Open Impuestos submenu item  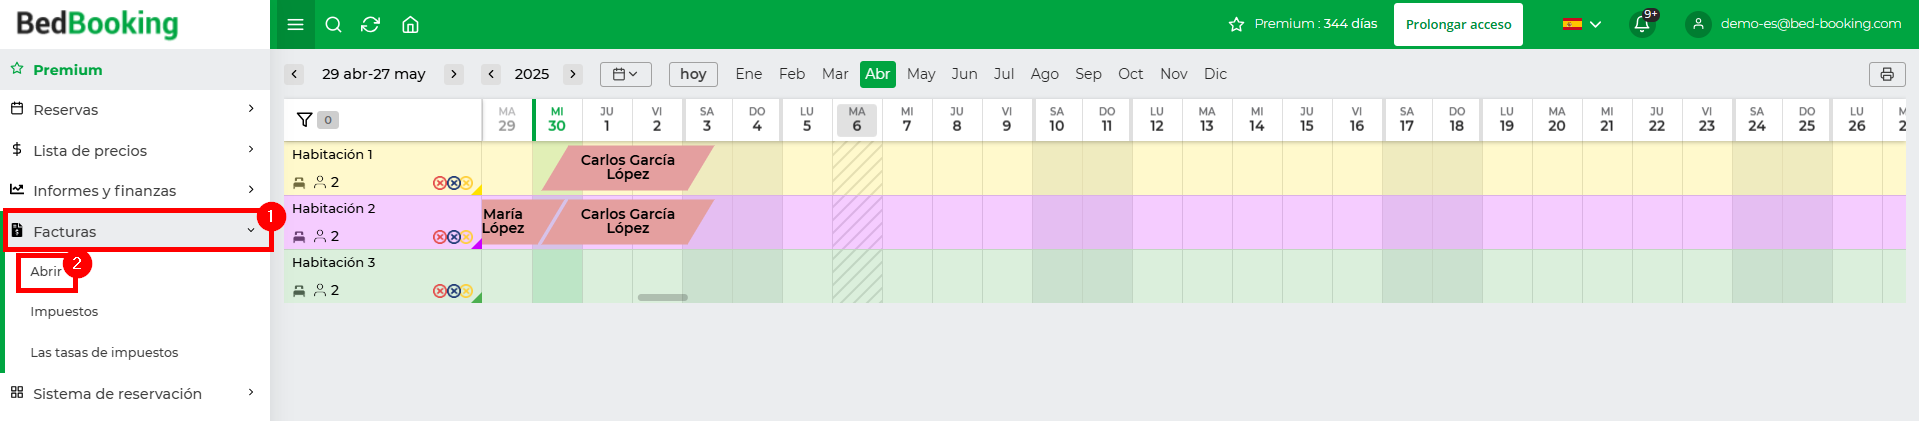[64, 312]
